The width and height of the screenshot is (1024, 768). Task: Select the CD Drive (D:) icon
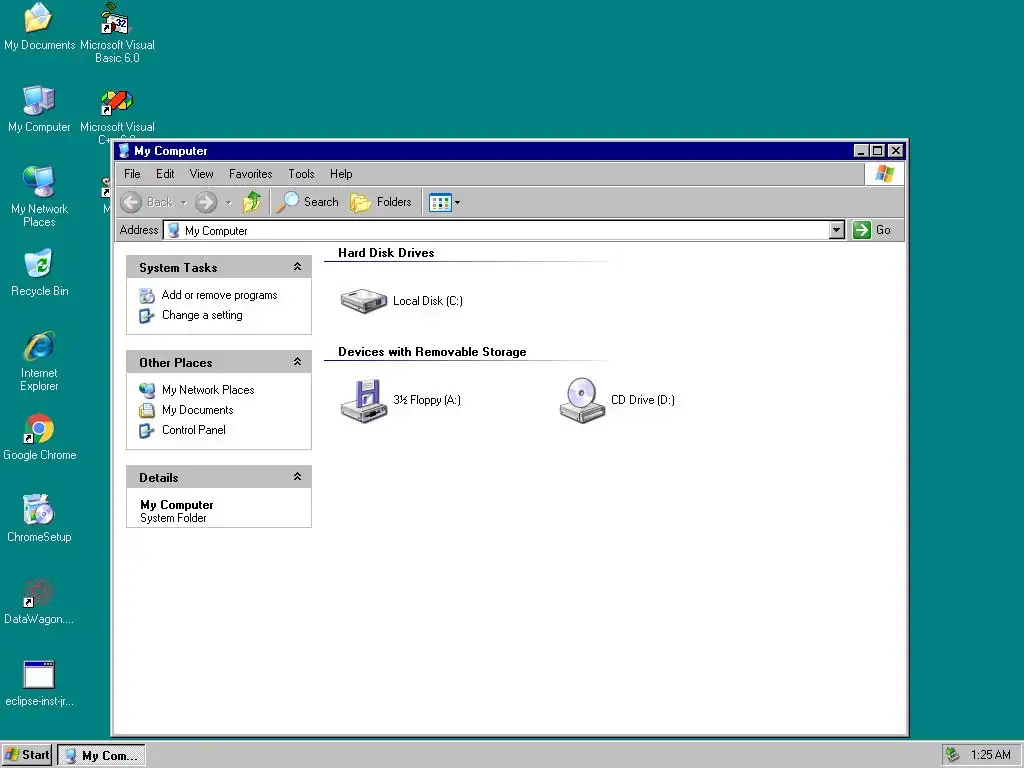point(582,400)
